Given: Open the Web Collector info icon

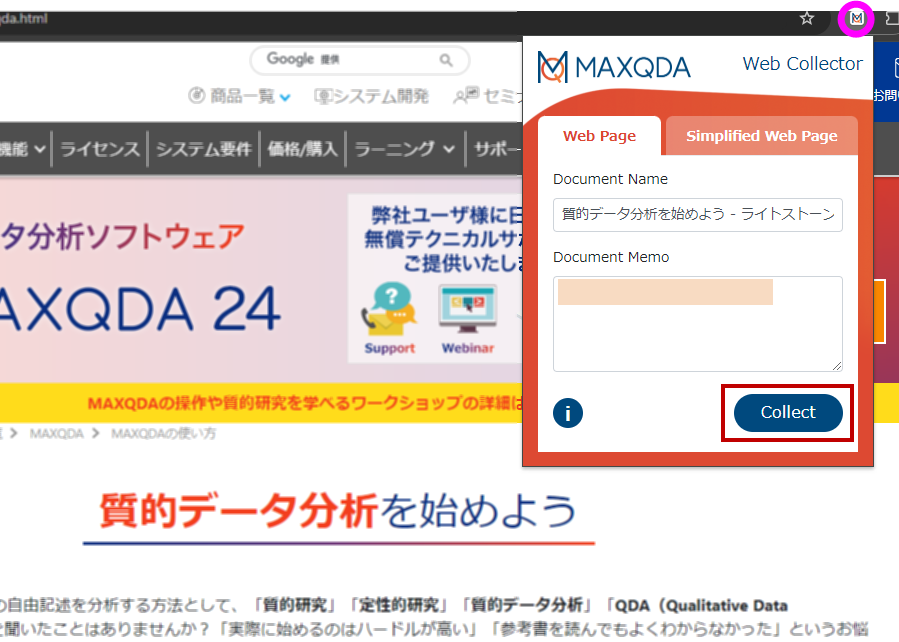Looking at the screenshot, I should click(x=568, y=413).
